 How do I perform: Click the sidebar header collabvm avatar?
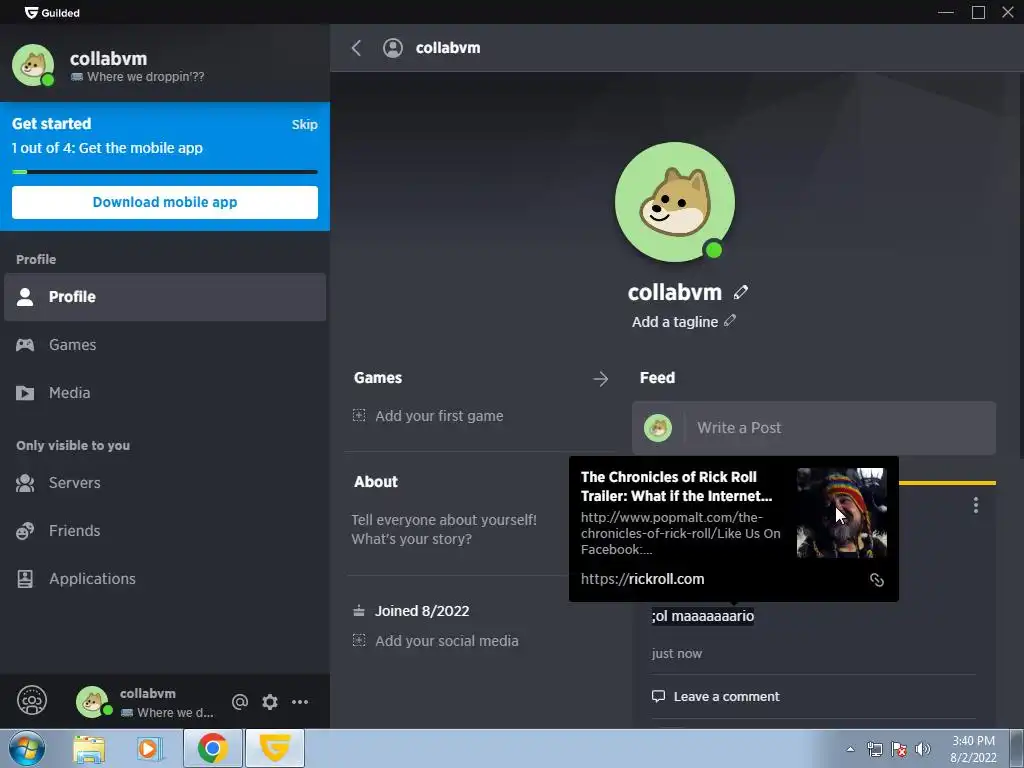33,65
